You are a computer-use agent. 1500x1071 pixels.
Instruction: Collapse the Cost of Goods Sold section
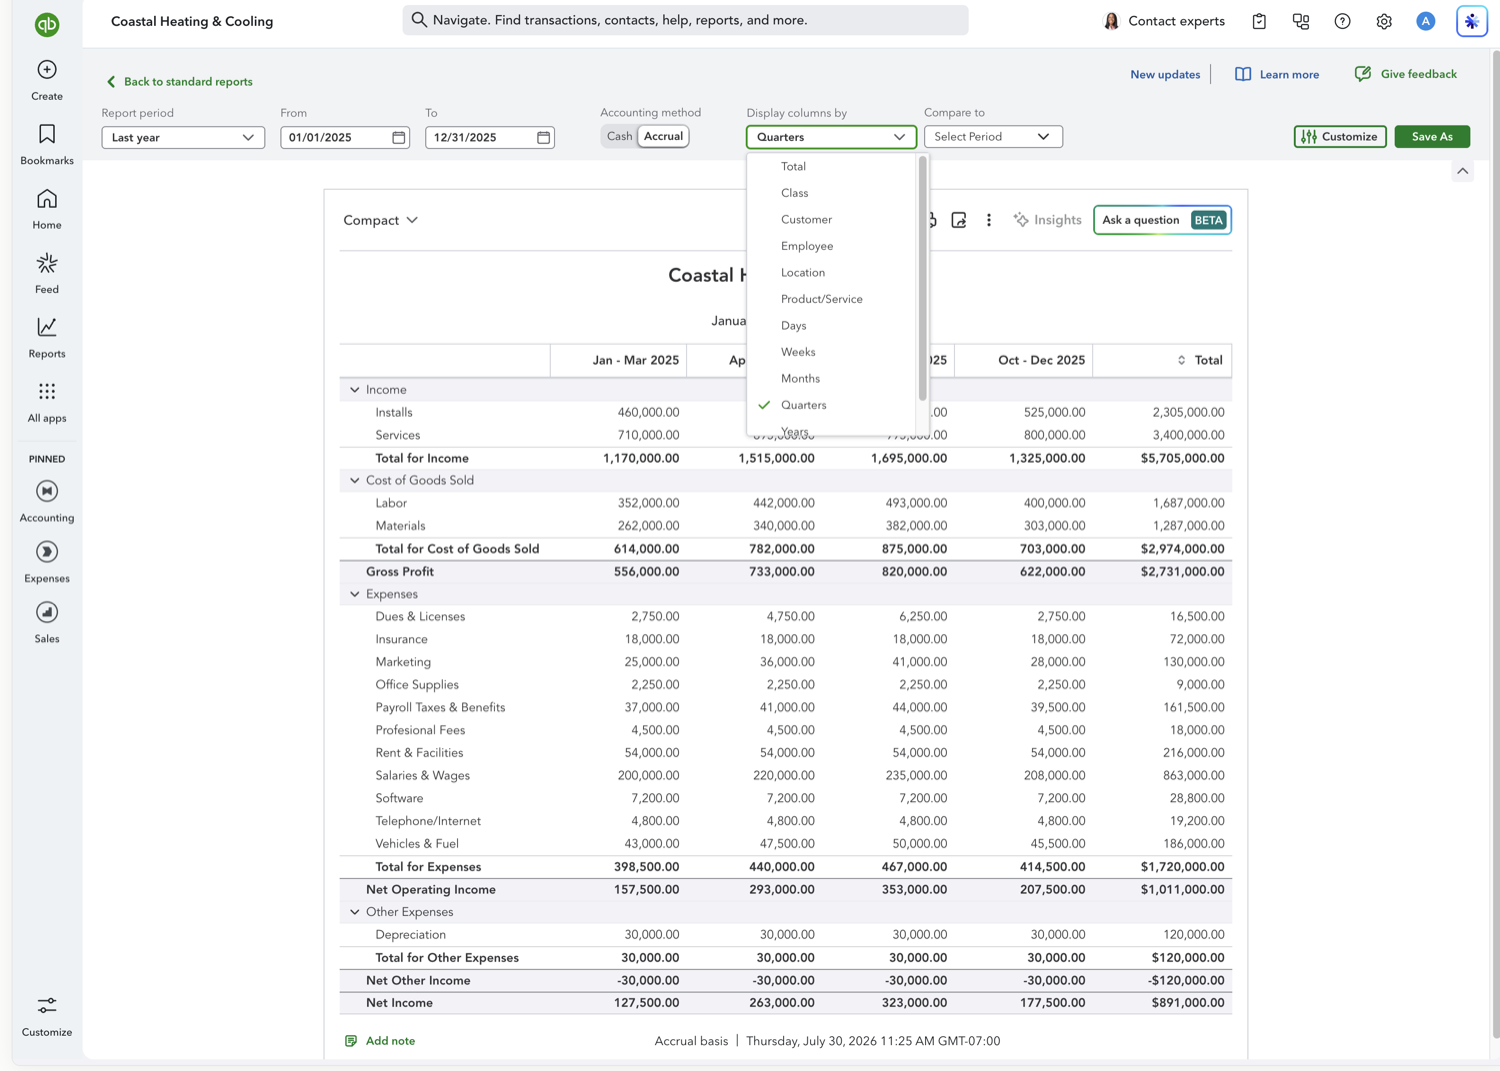tap(355, 481)
